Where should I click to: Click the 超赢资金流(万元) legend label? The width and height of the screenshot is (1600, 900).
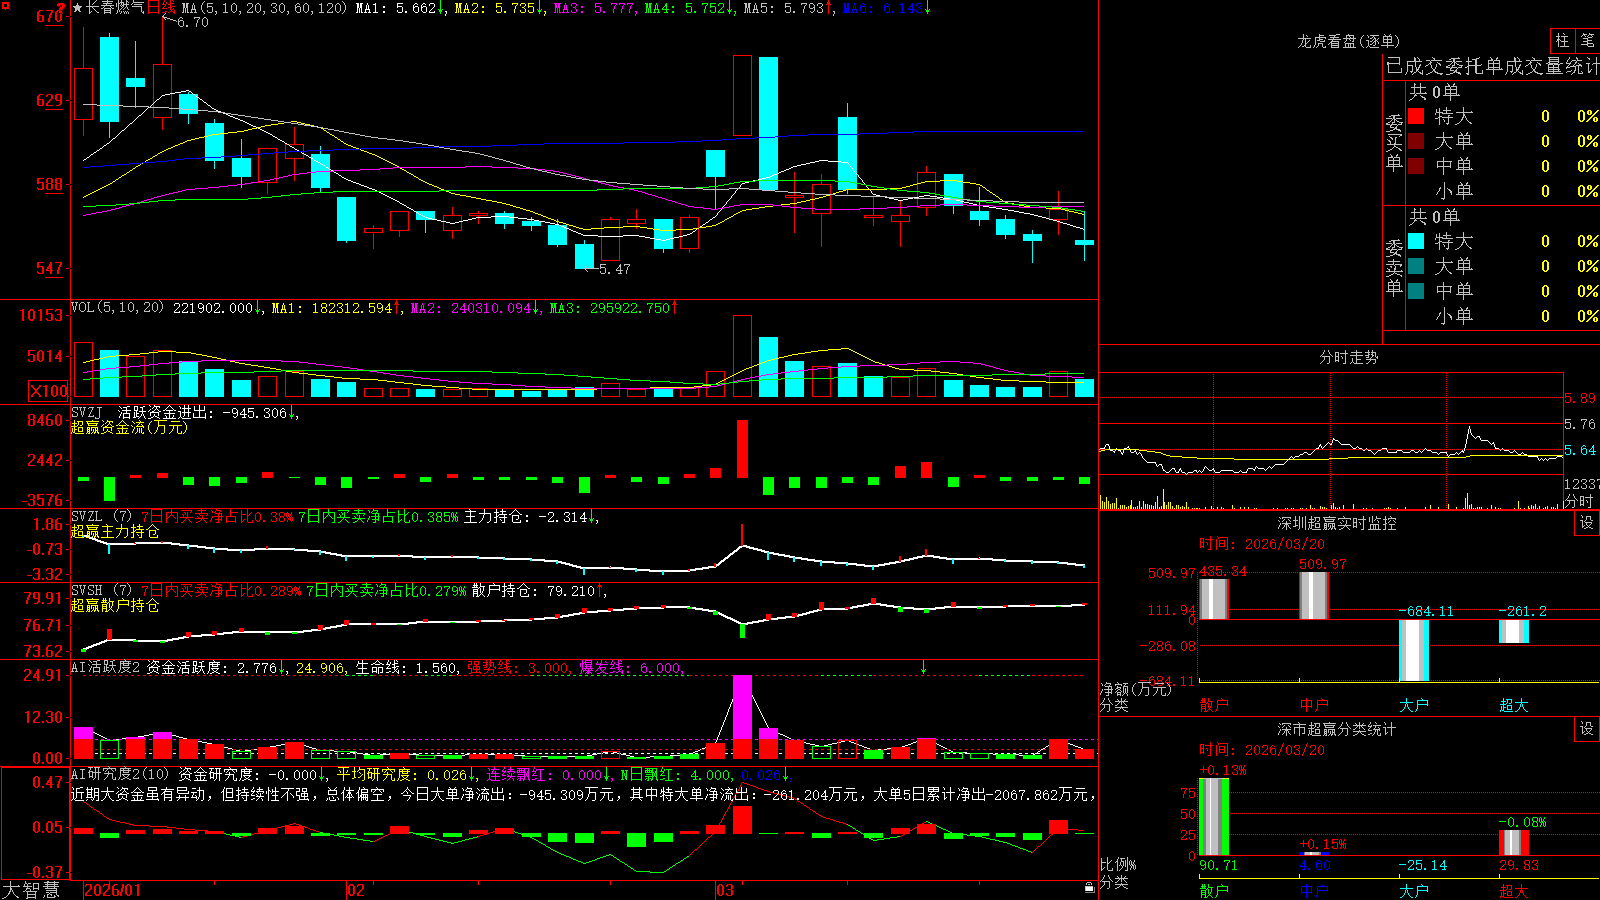tap(129, 428)
